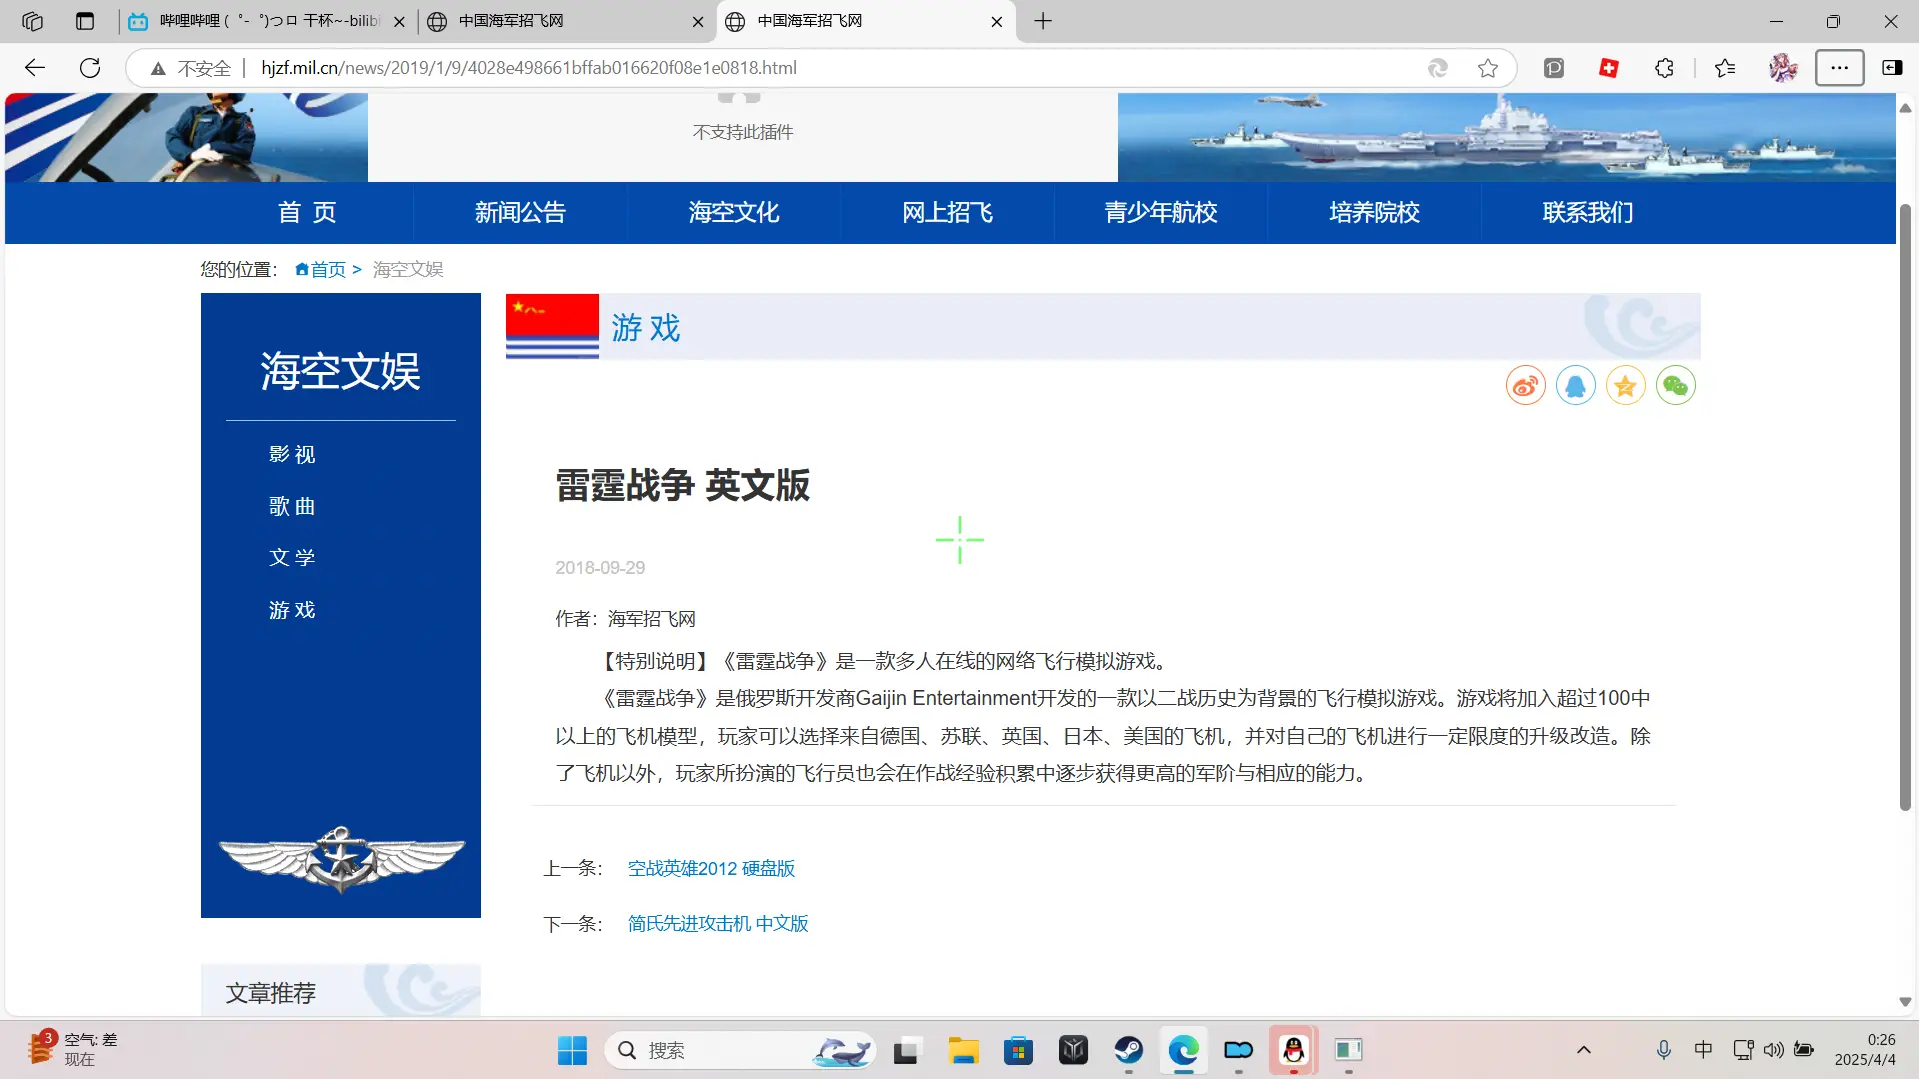Select 影视 in the sidebar

coord(292,454)
